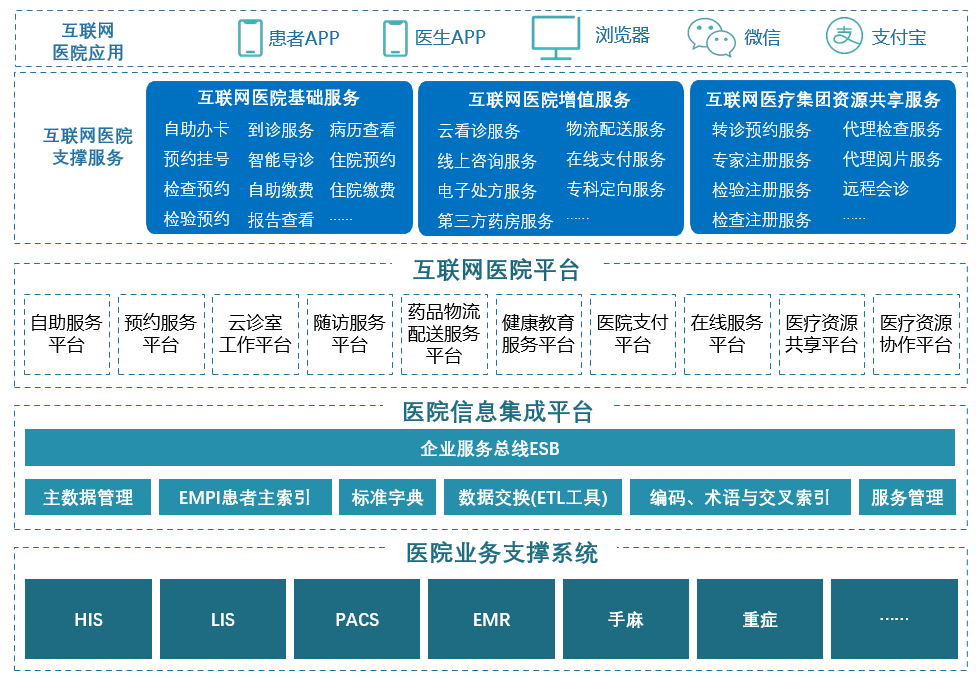Select 检验注册服务 item
977x679 pixels.
(761, 190)
